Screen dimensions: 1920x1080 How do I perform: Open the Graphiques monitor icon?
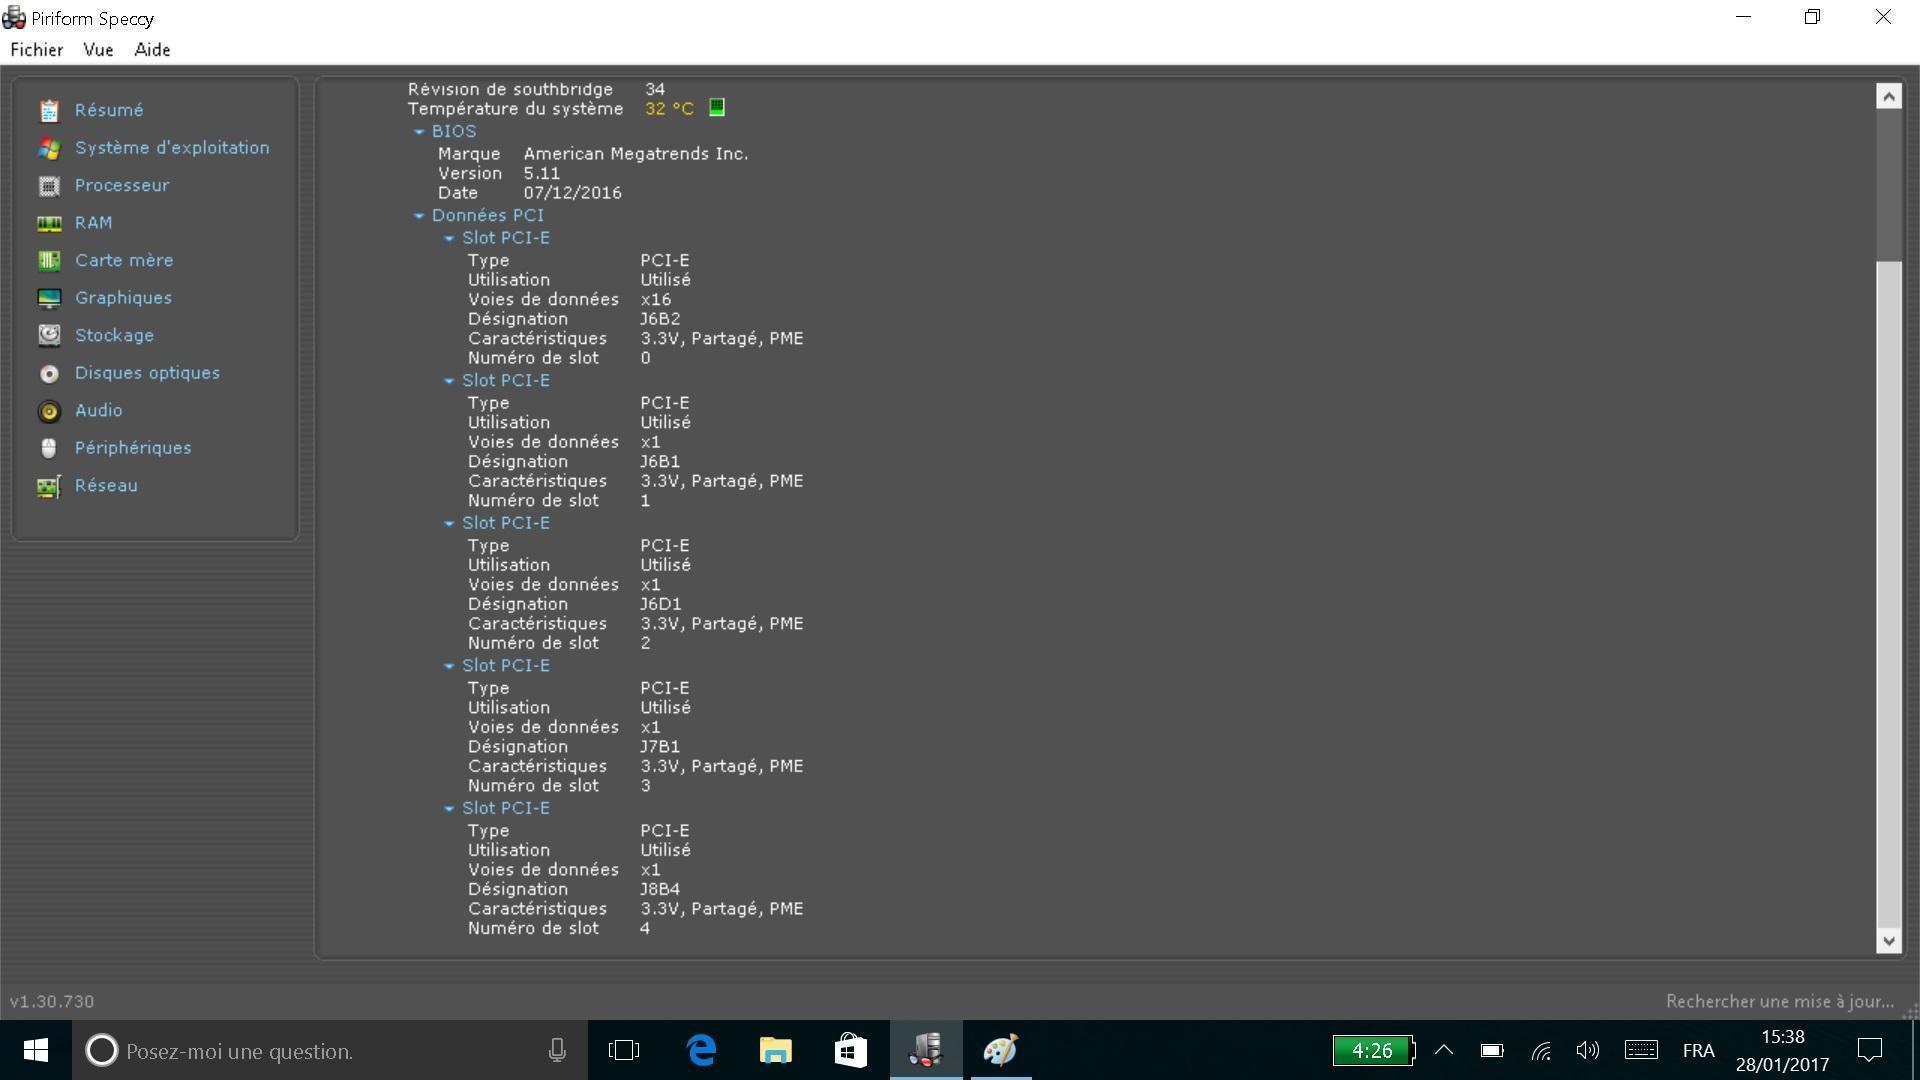coord(49,298)
